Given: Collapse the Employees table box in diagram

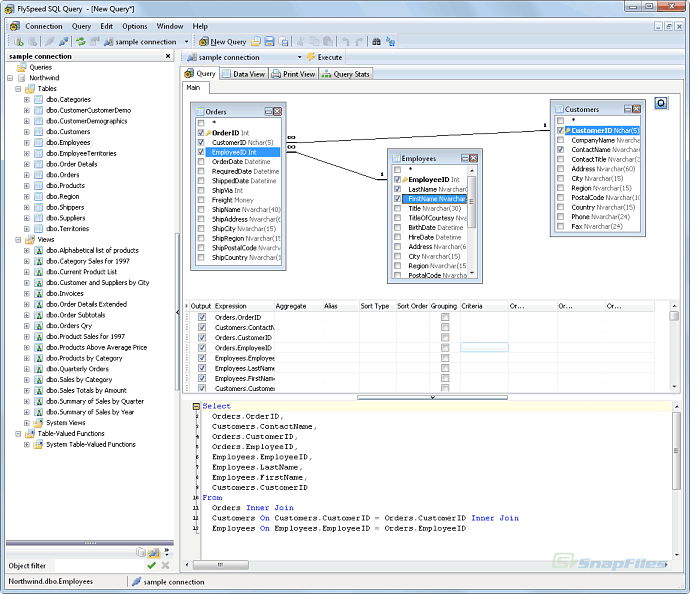Looking at the screenshot, I should 465,158.
